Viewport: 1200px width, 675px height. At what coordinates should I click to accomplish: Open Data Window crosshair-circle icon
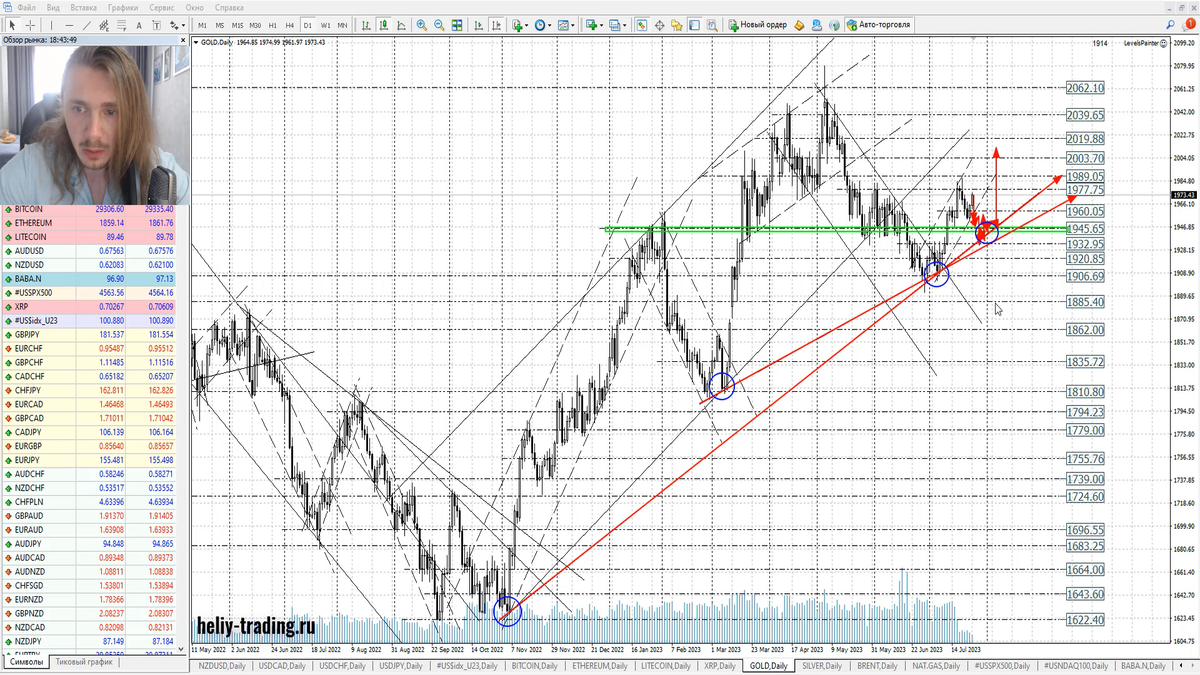point(659,24)
